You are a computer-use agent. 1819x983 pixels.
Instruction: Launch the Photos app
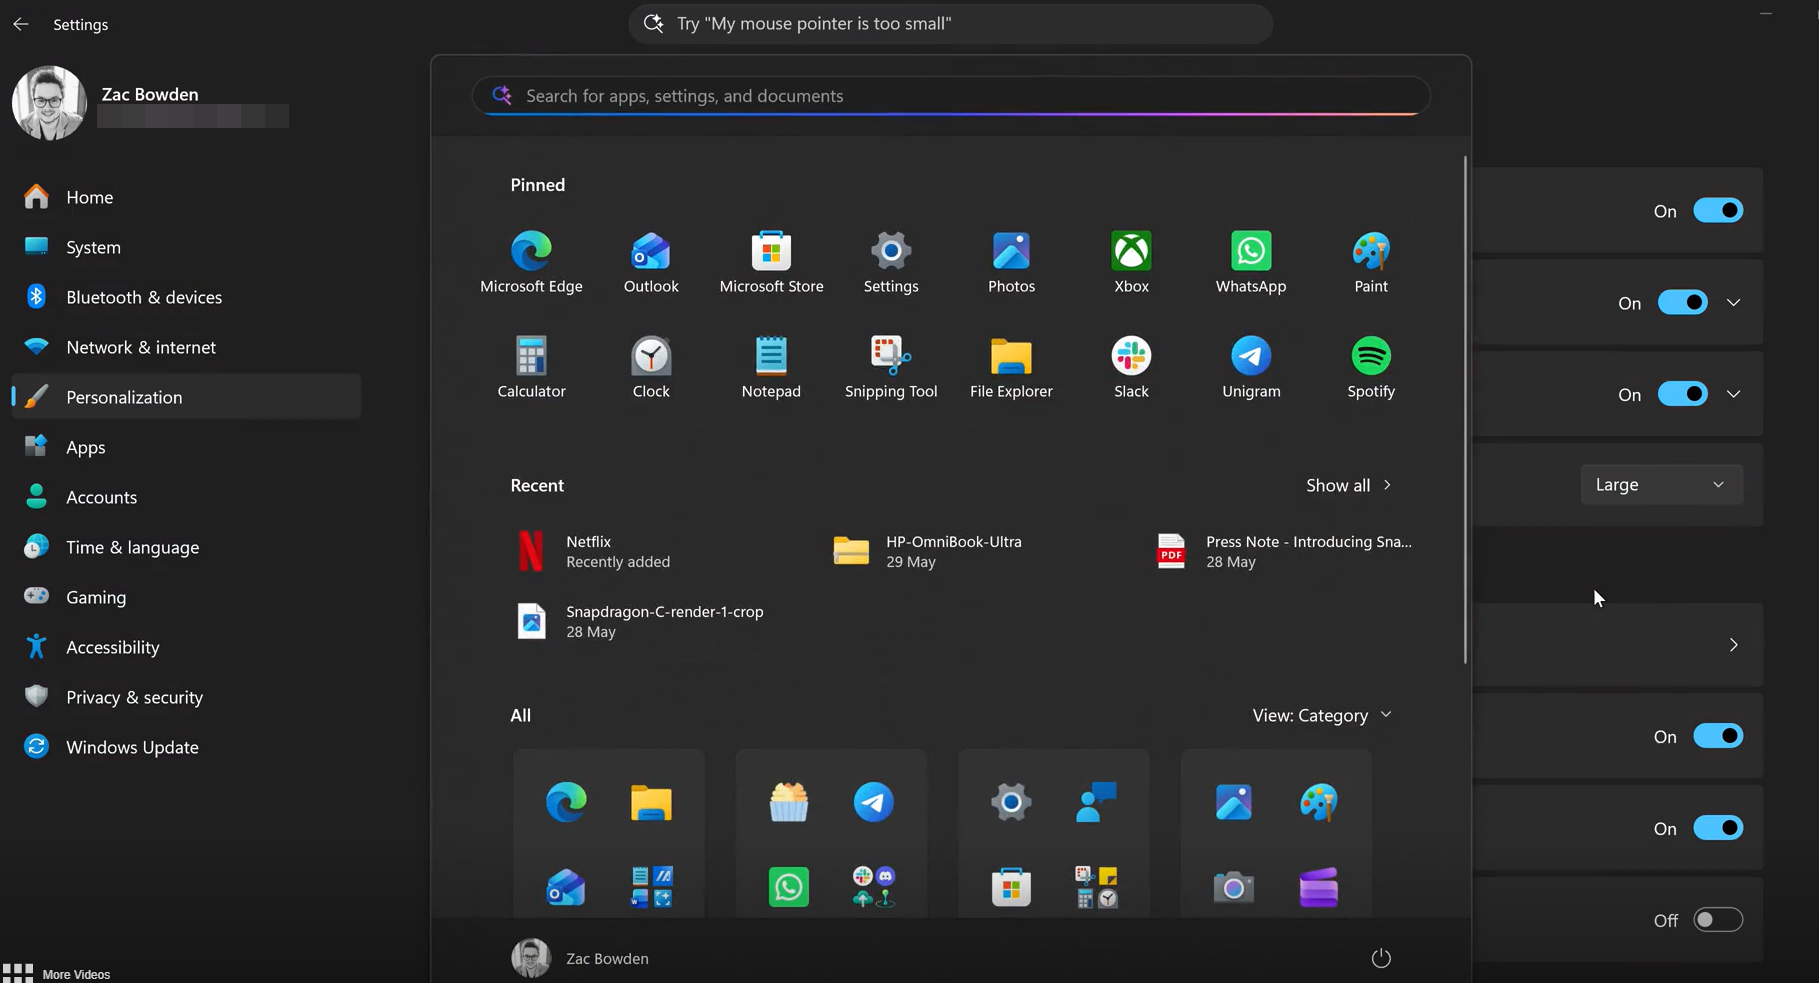click(x=1011, y=263)
